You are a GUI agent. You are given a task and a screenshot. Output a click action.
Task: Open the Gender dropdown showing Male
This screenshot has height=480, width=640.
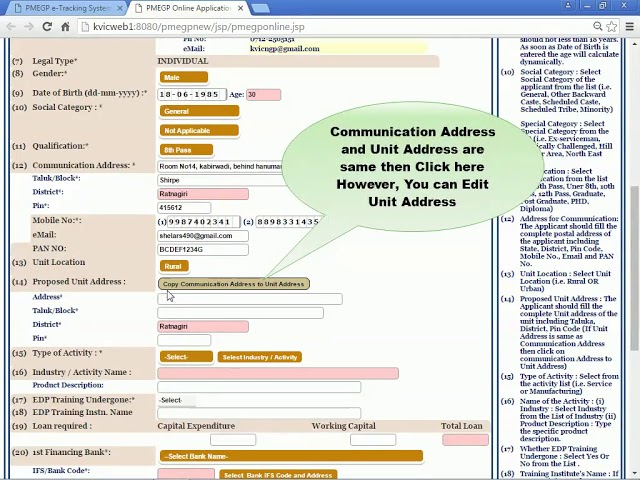[x=184, y=77]
